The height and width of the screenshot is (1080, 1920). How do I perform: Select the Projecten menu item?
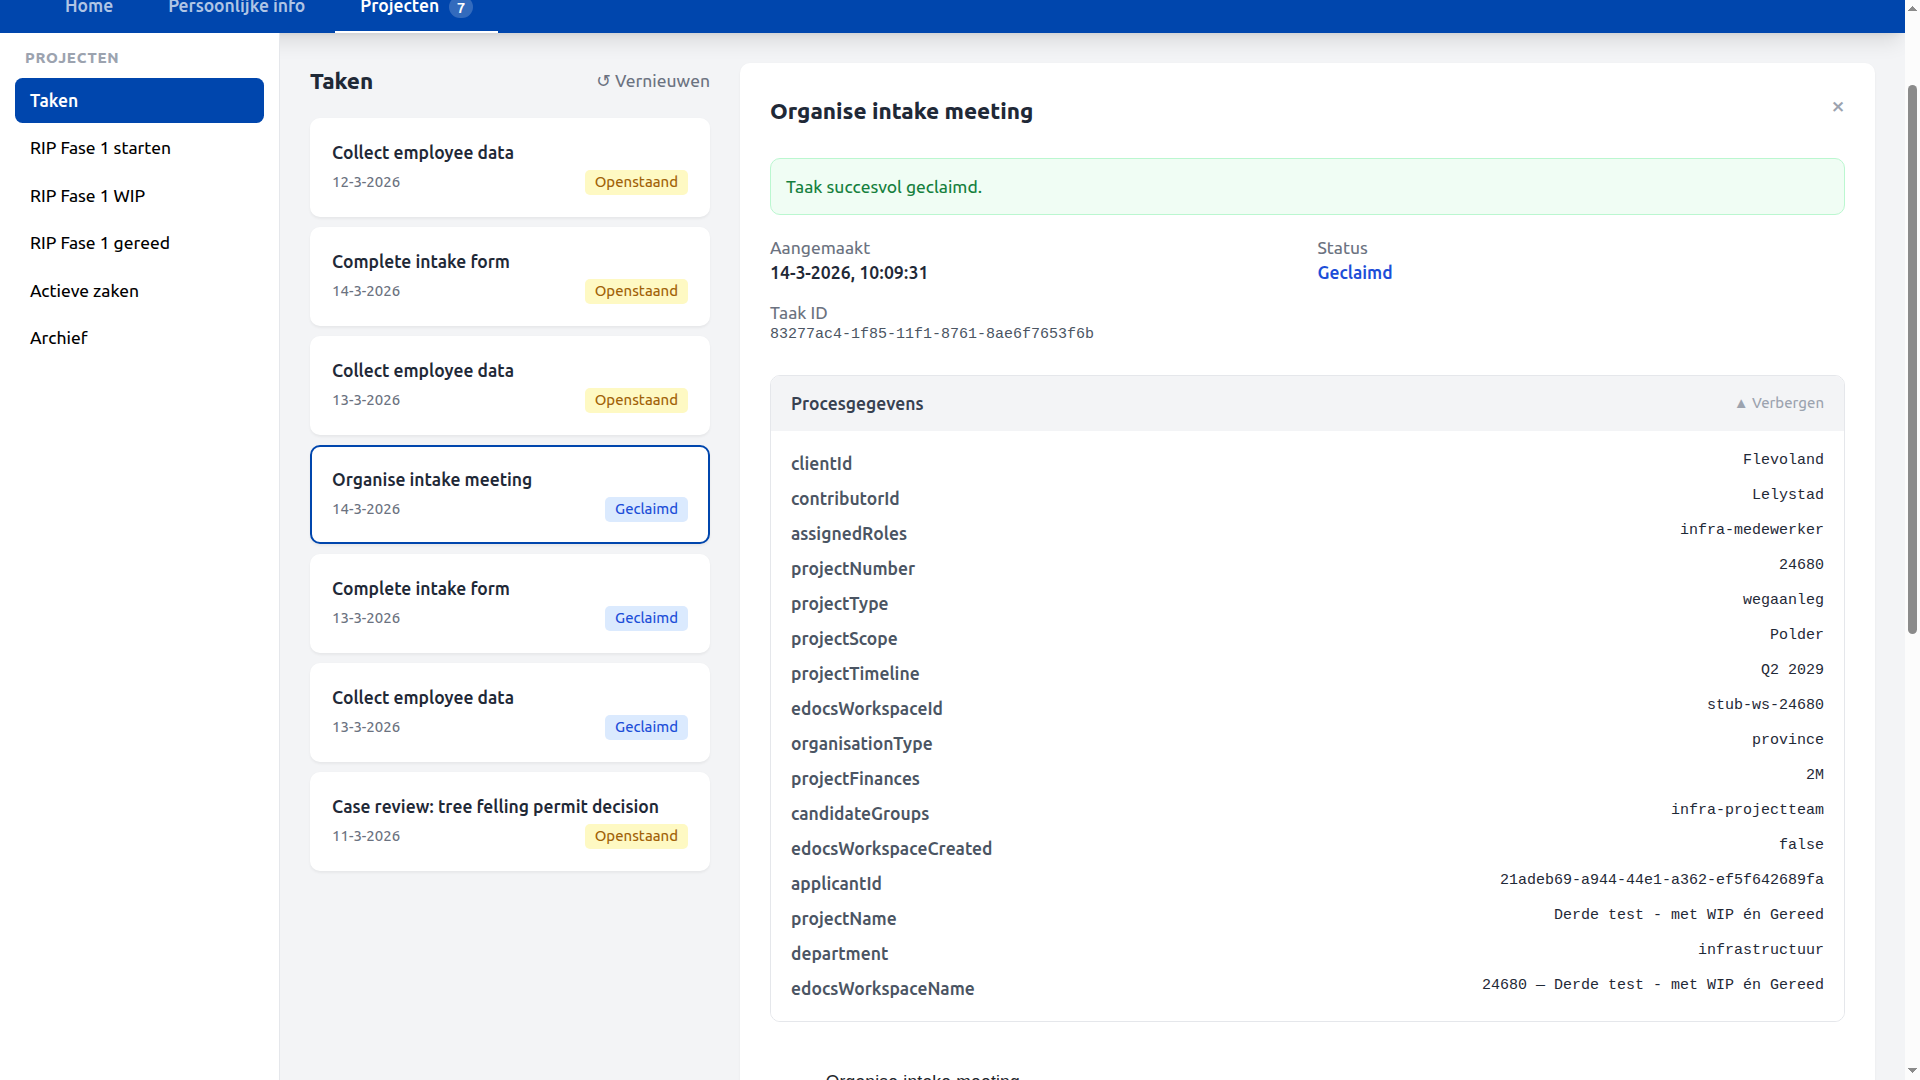399,7
